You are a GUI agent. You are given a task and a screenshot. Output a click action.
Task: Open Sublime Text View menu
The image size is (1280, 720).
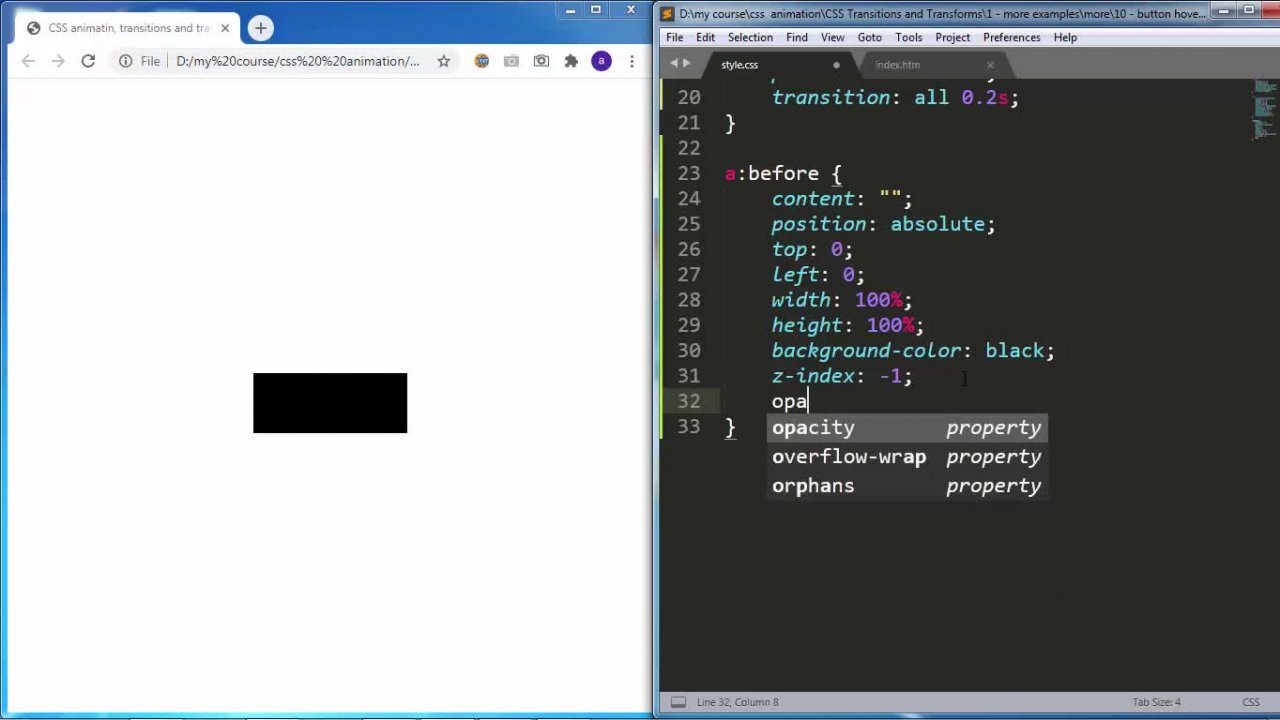point(832,37)
